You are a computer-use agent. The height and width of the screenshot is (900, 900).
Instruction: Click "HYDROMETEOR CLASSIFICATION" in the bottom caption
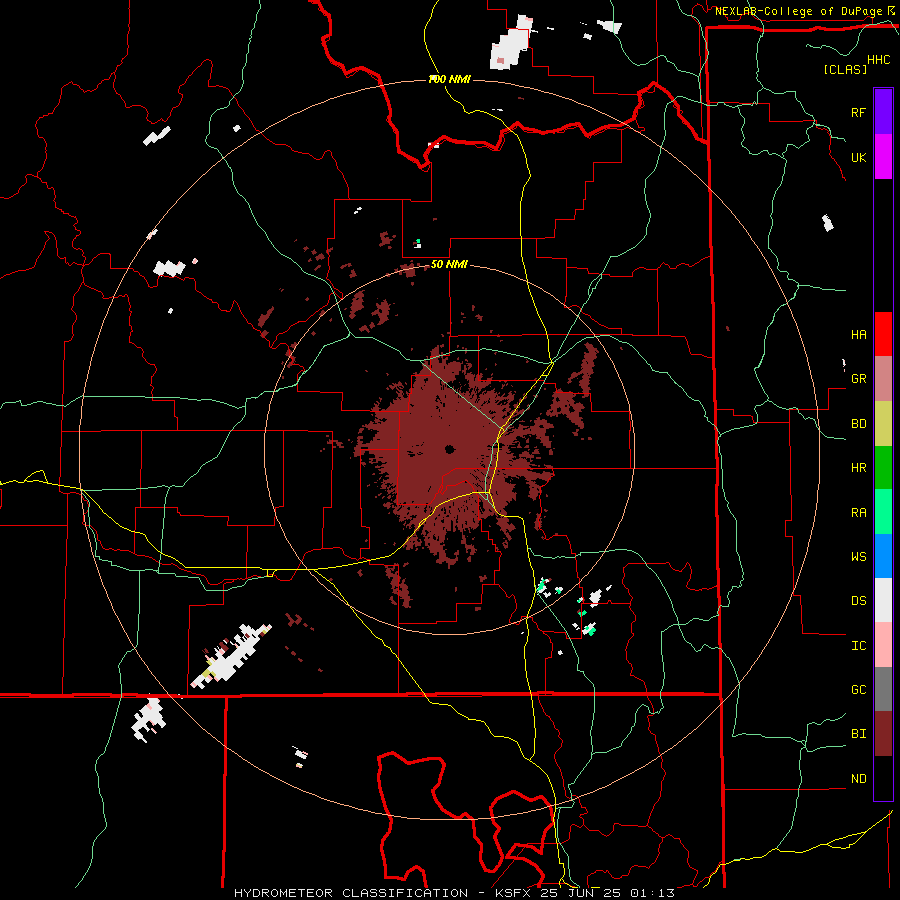coord(351,893)
